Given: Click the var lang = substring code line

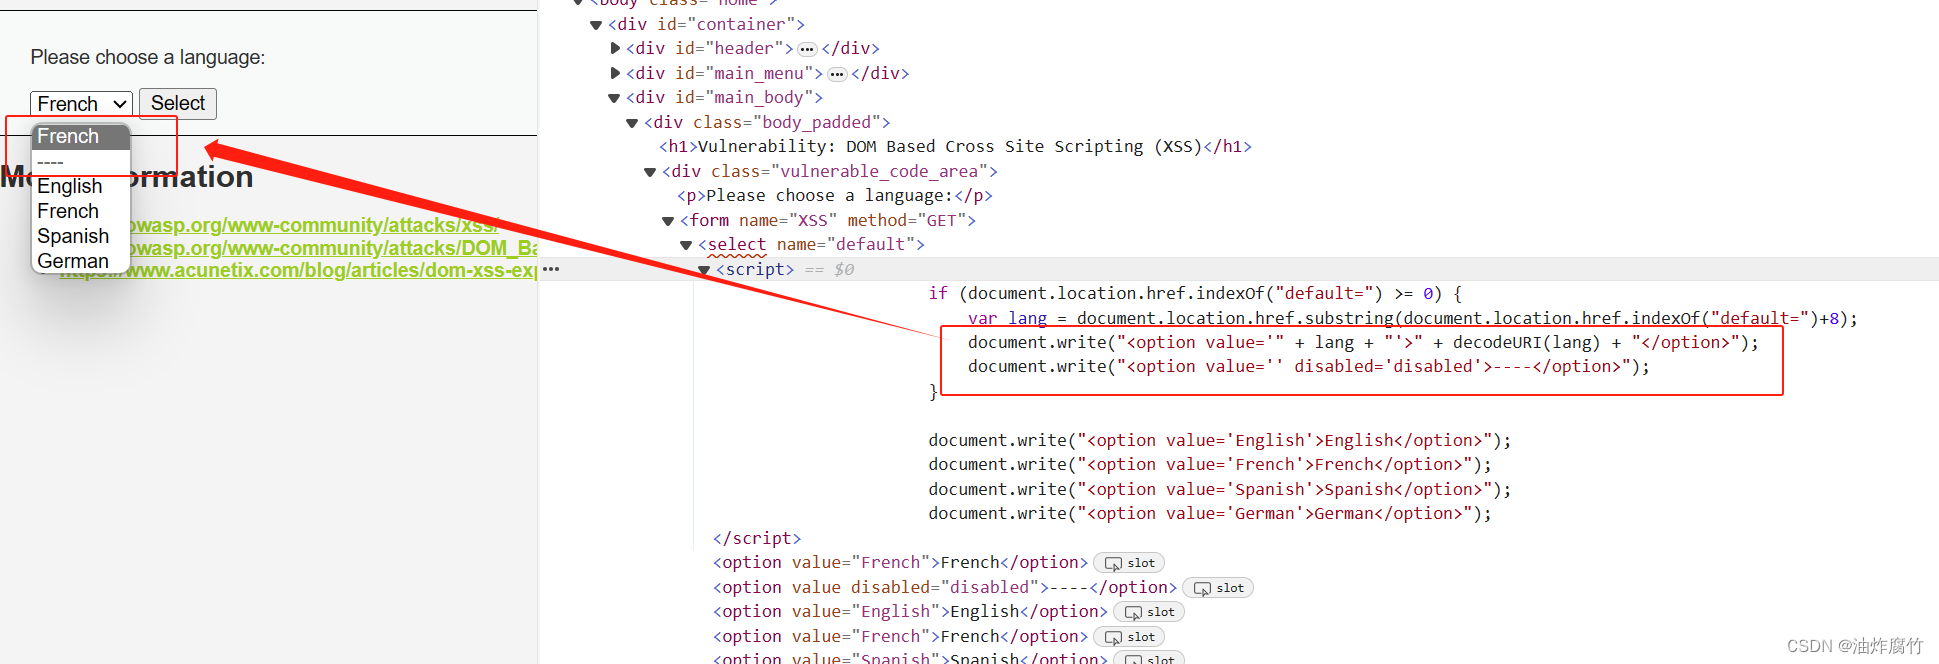Looking at the screenshot, I should point(1412,318).
